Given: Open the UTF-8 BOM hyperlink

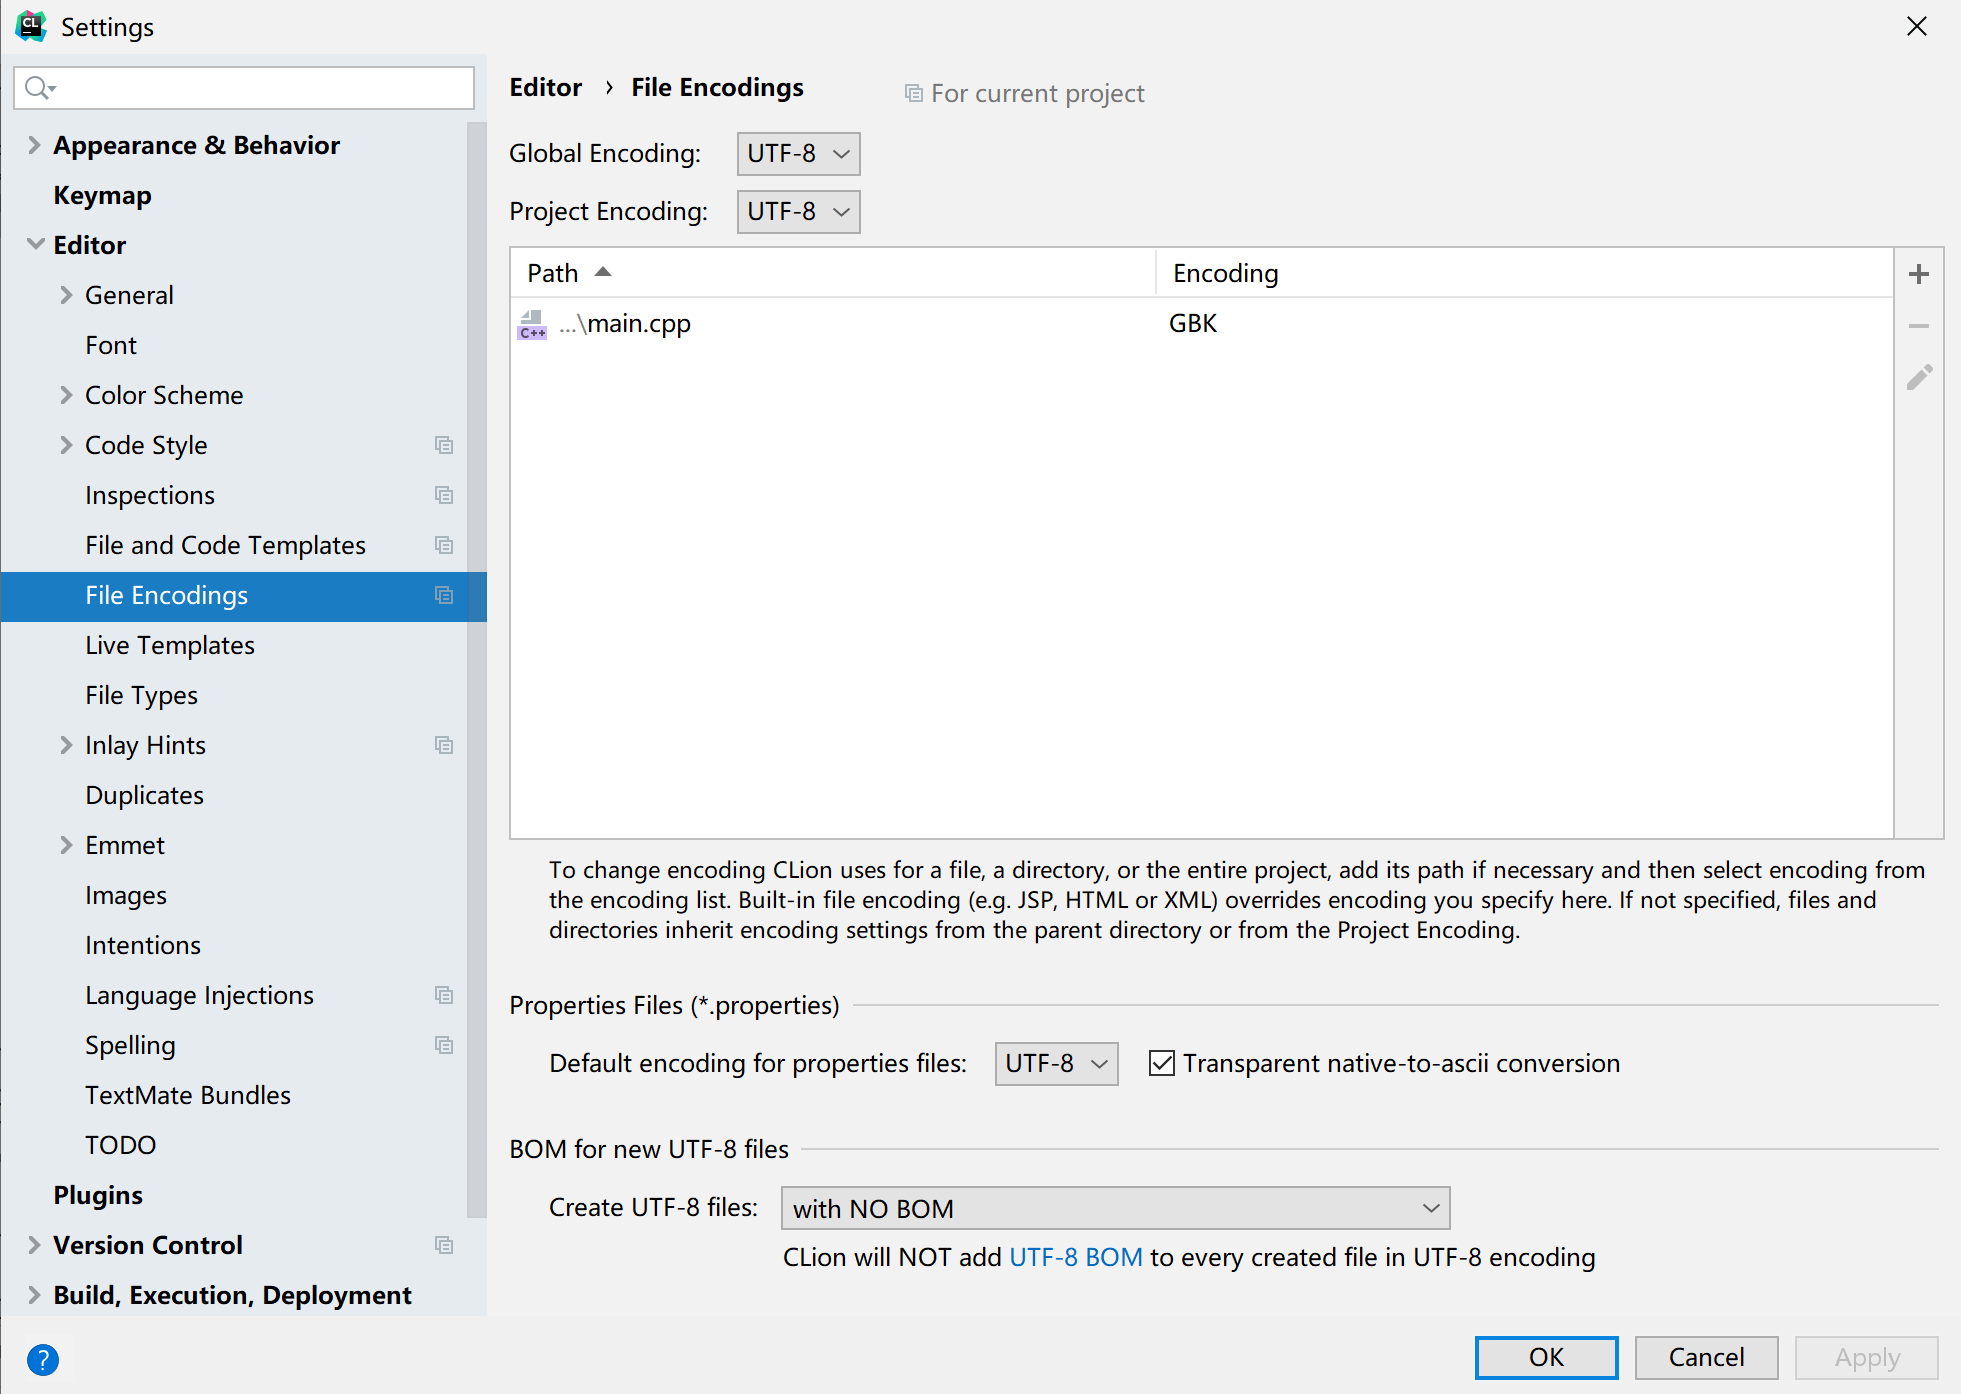Looking at the screenshot, I should pos(1075,1257).
